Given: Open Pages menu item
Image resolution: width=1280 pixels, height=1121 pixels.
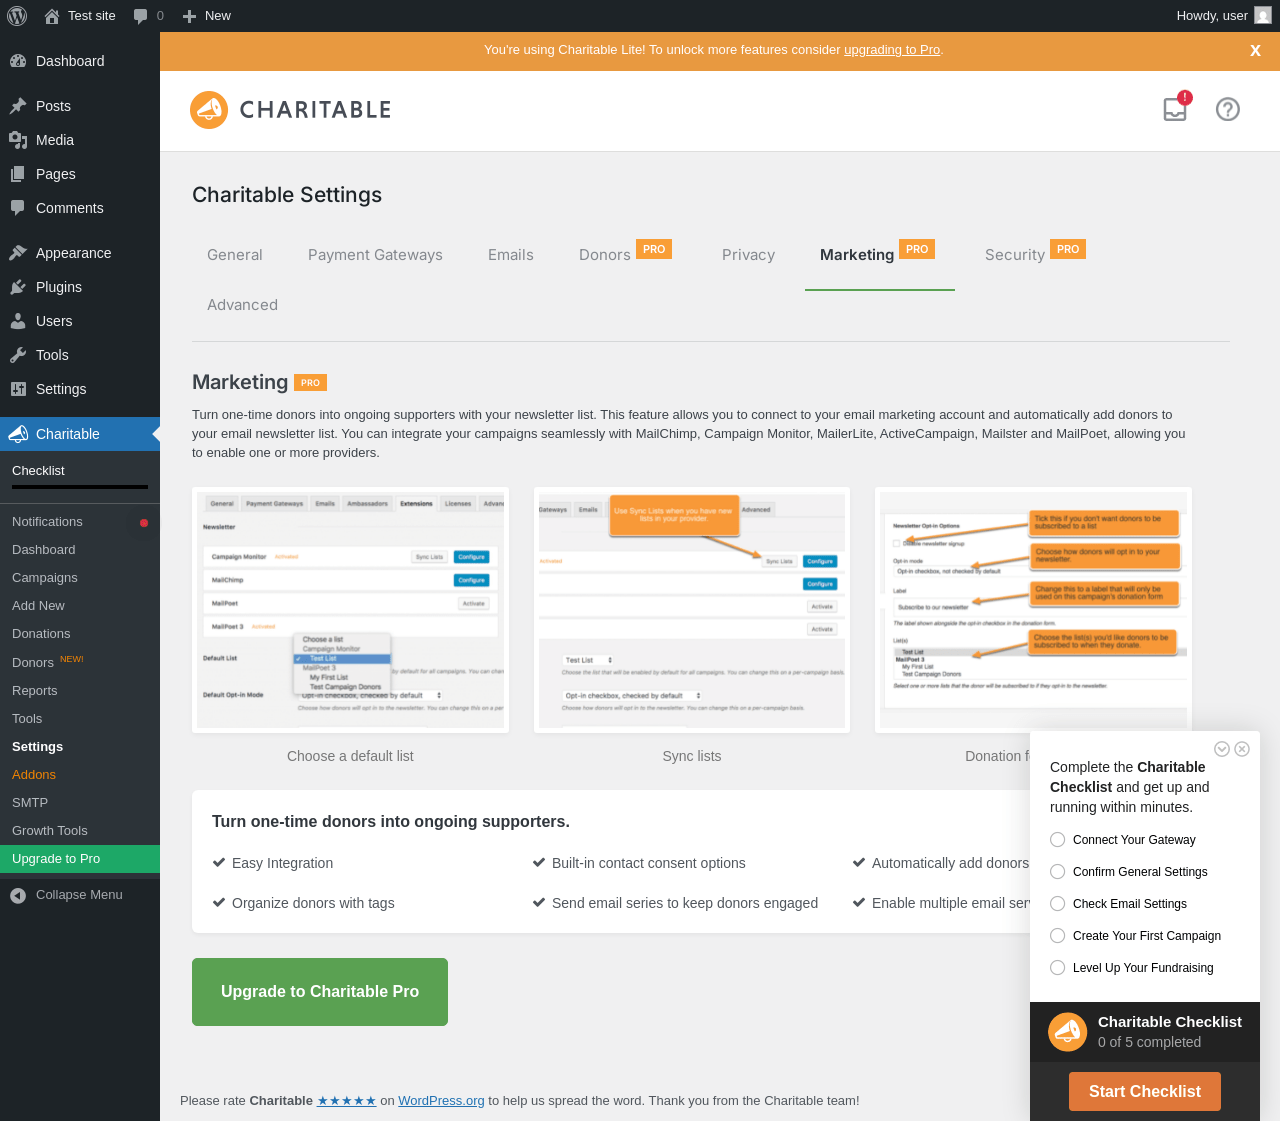Looking at the screenshot, I should pos(80,174).
